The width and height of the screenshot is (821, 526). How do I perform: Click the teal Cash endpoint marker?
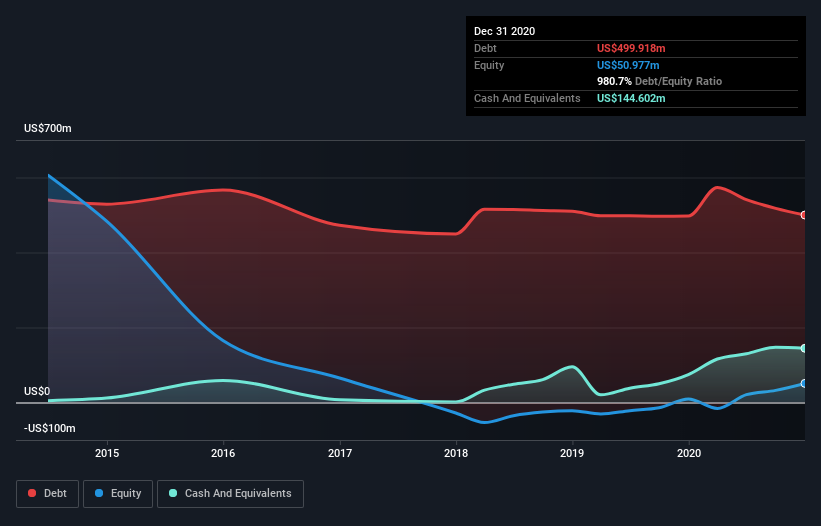click(x=803, y=348)
